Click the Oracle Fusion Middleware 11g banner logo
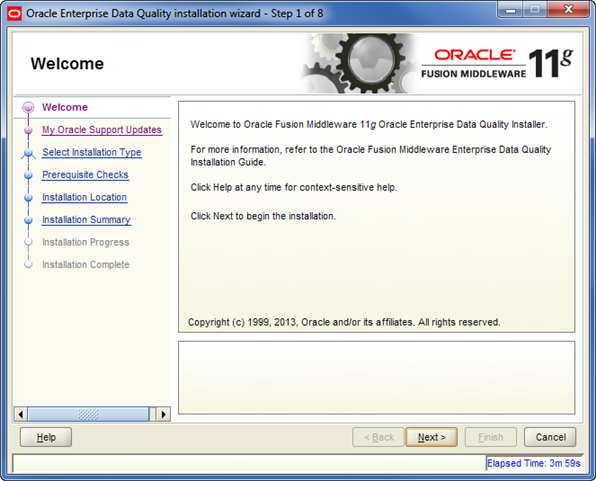Image resolution: width=596 pixels, height=481 pixels. pos(497,63)
